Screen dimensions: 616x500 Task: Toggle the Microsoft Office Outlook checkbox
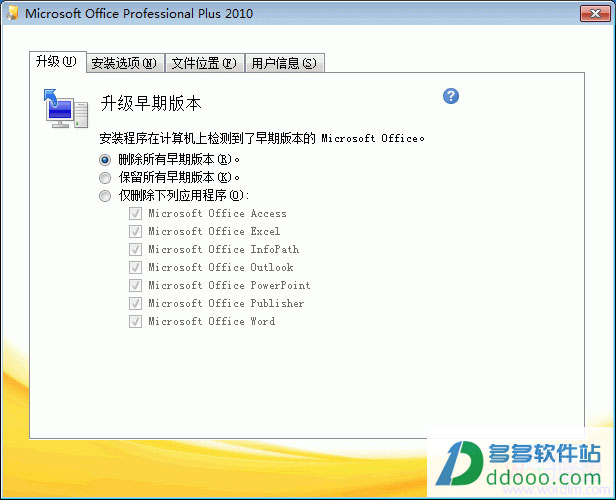(x=135, y=267)
